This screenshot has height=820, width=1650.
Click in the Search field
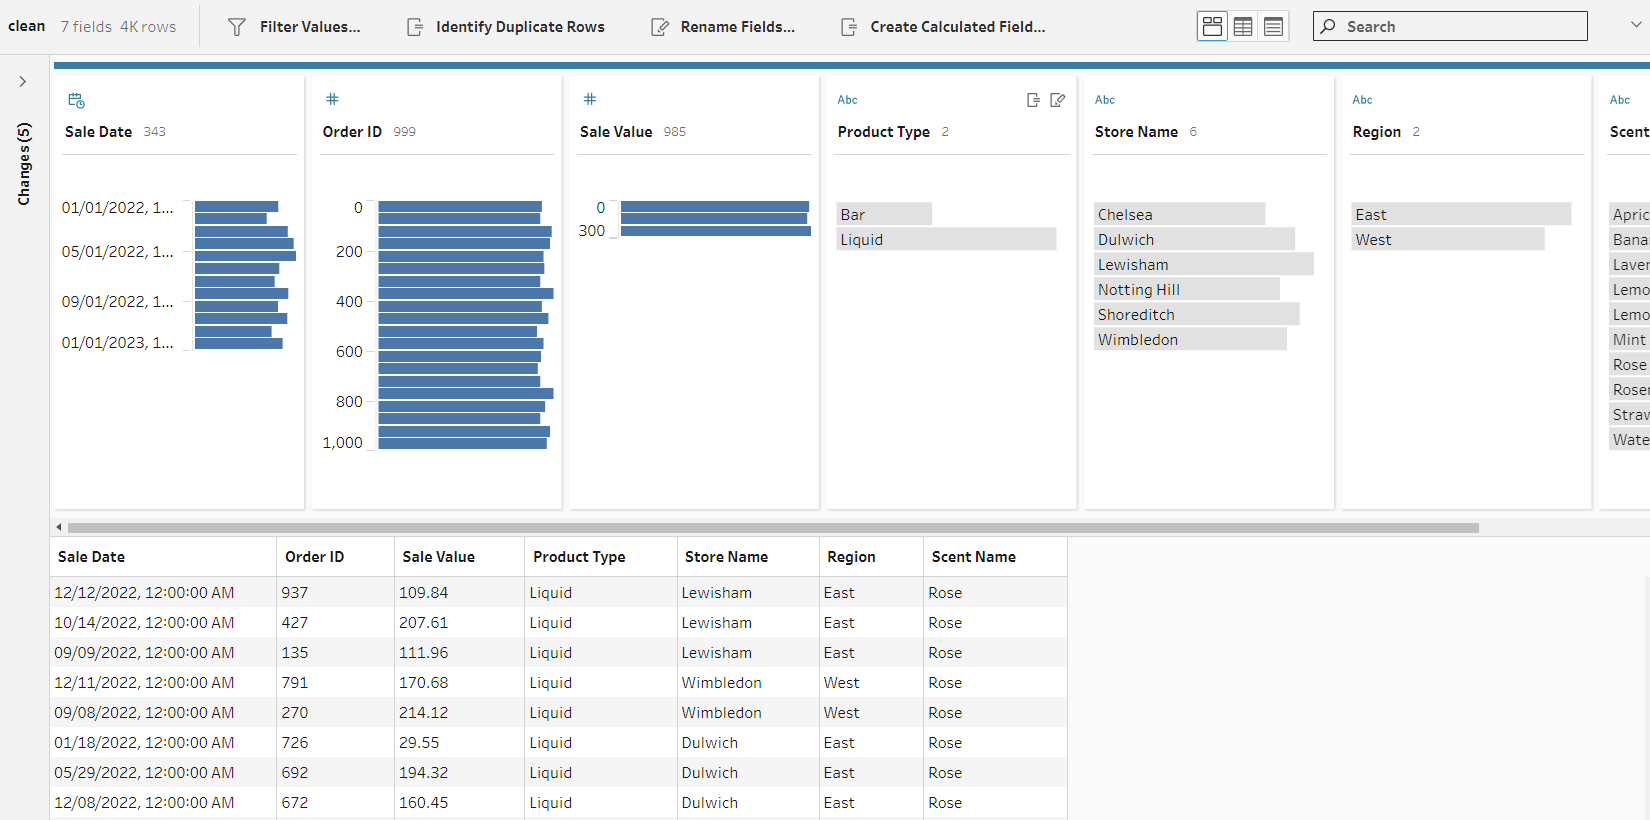1460,27
